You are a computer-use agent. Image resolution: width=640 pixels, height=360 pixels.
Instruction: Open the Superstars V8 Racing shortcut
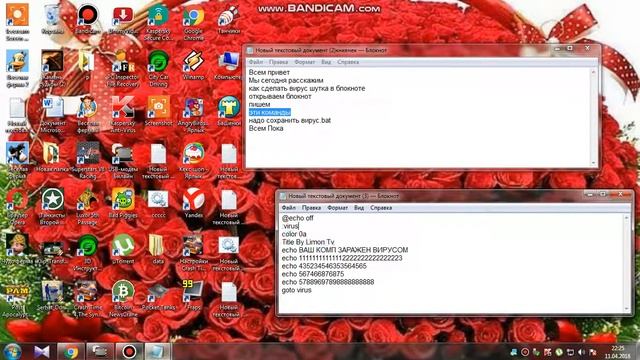(87, 161)
